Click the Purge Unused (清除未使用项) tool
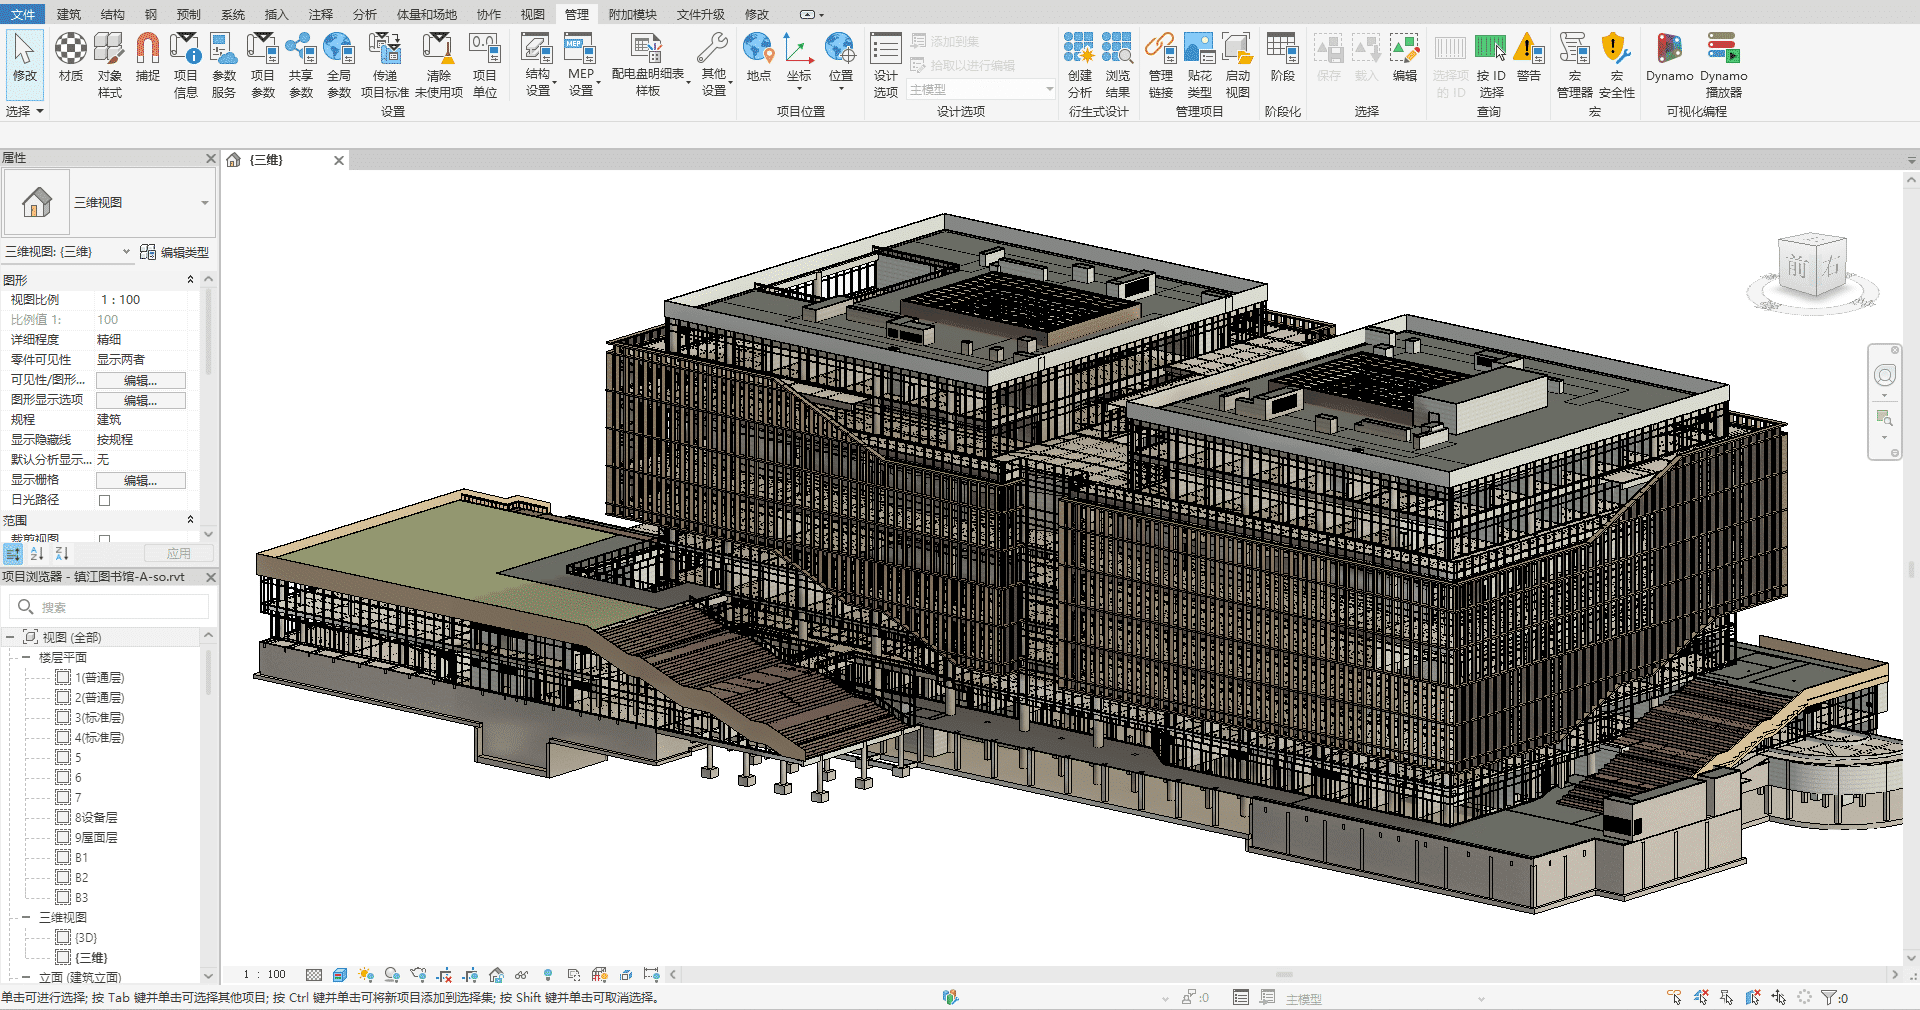 pyautogui.click(x=438, y=60)
